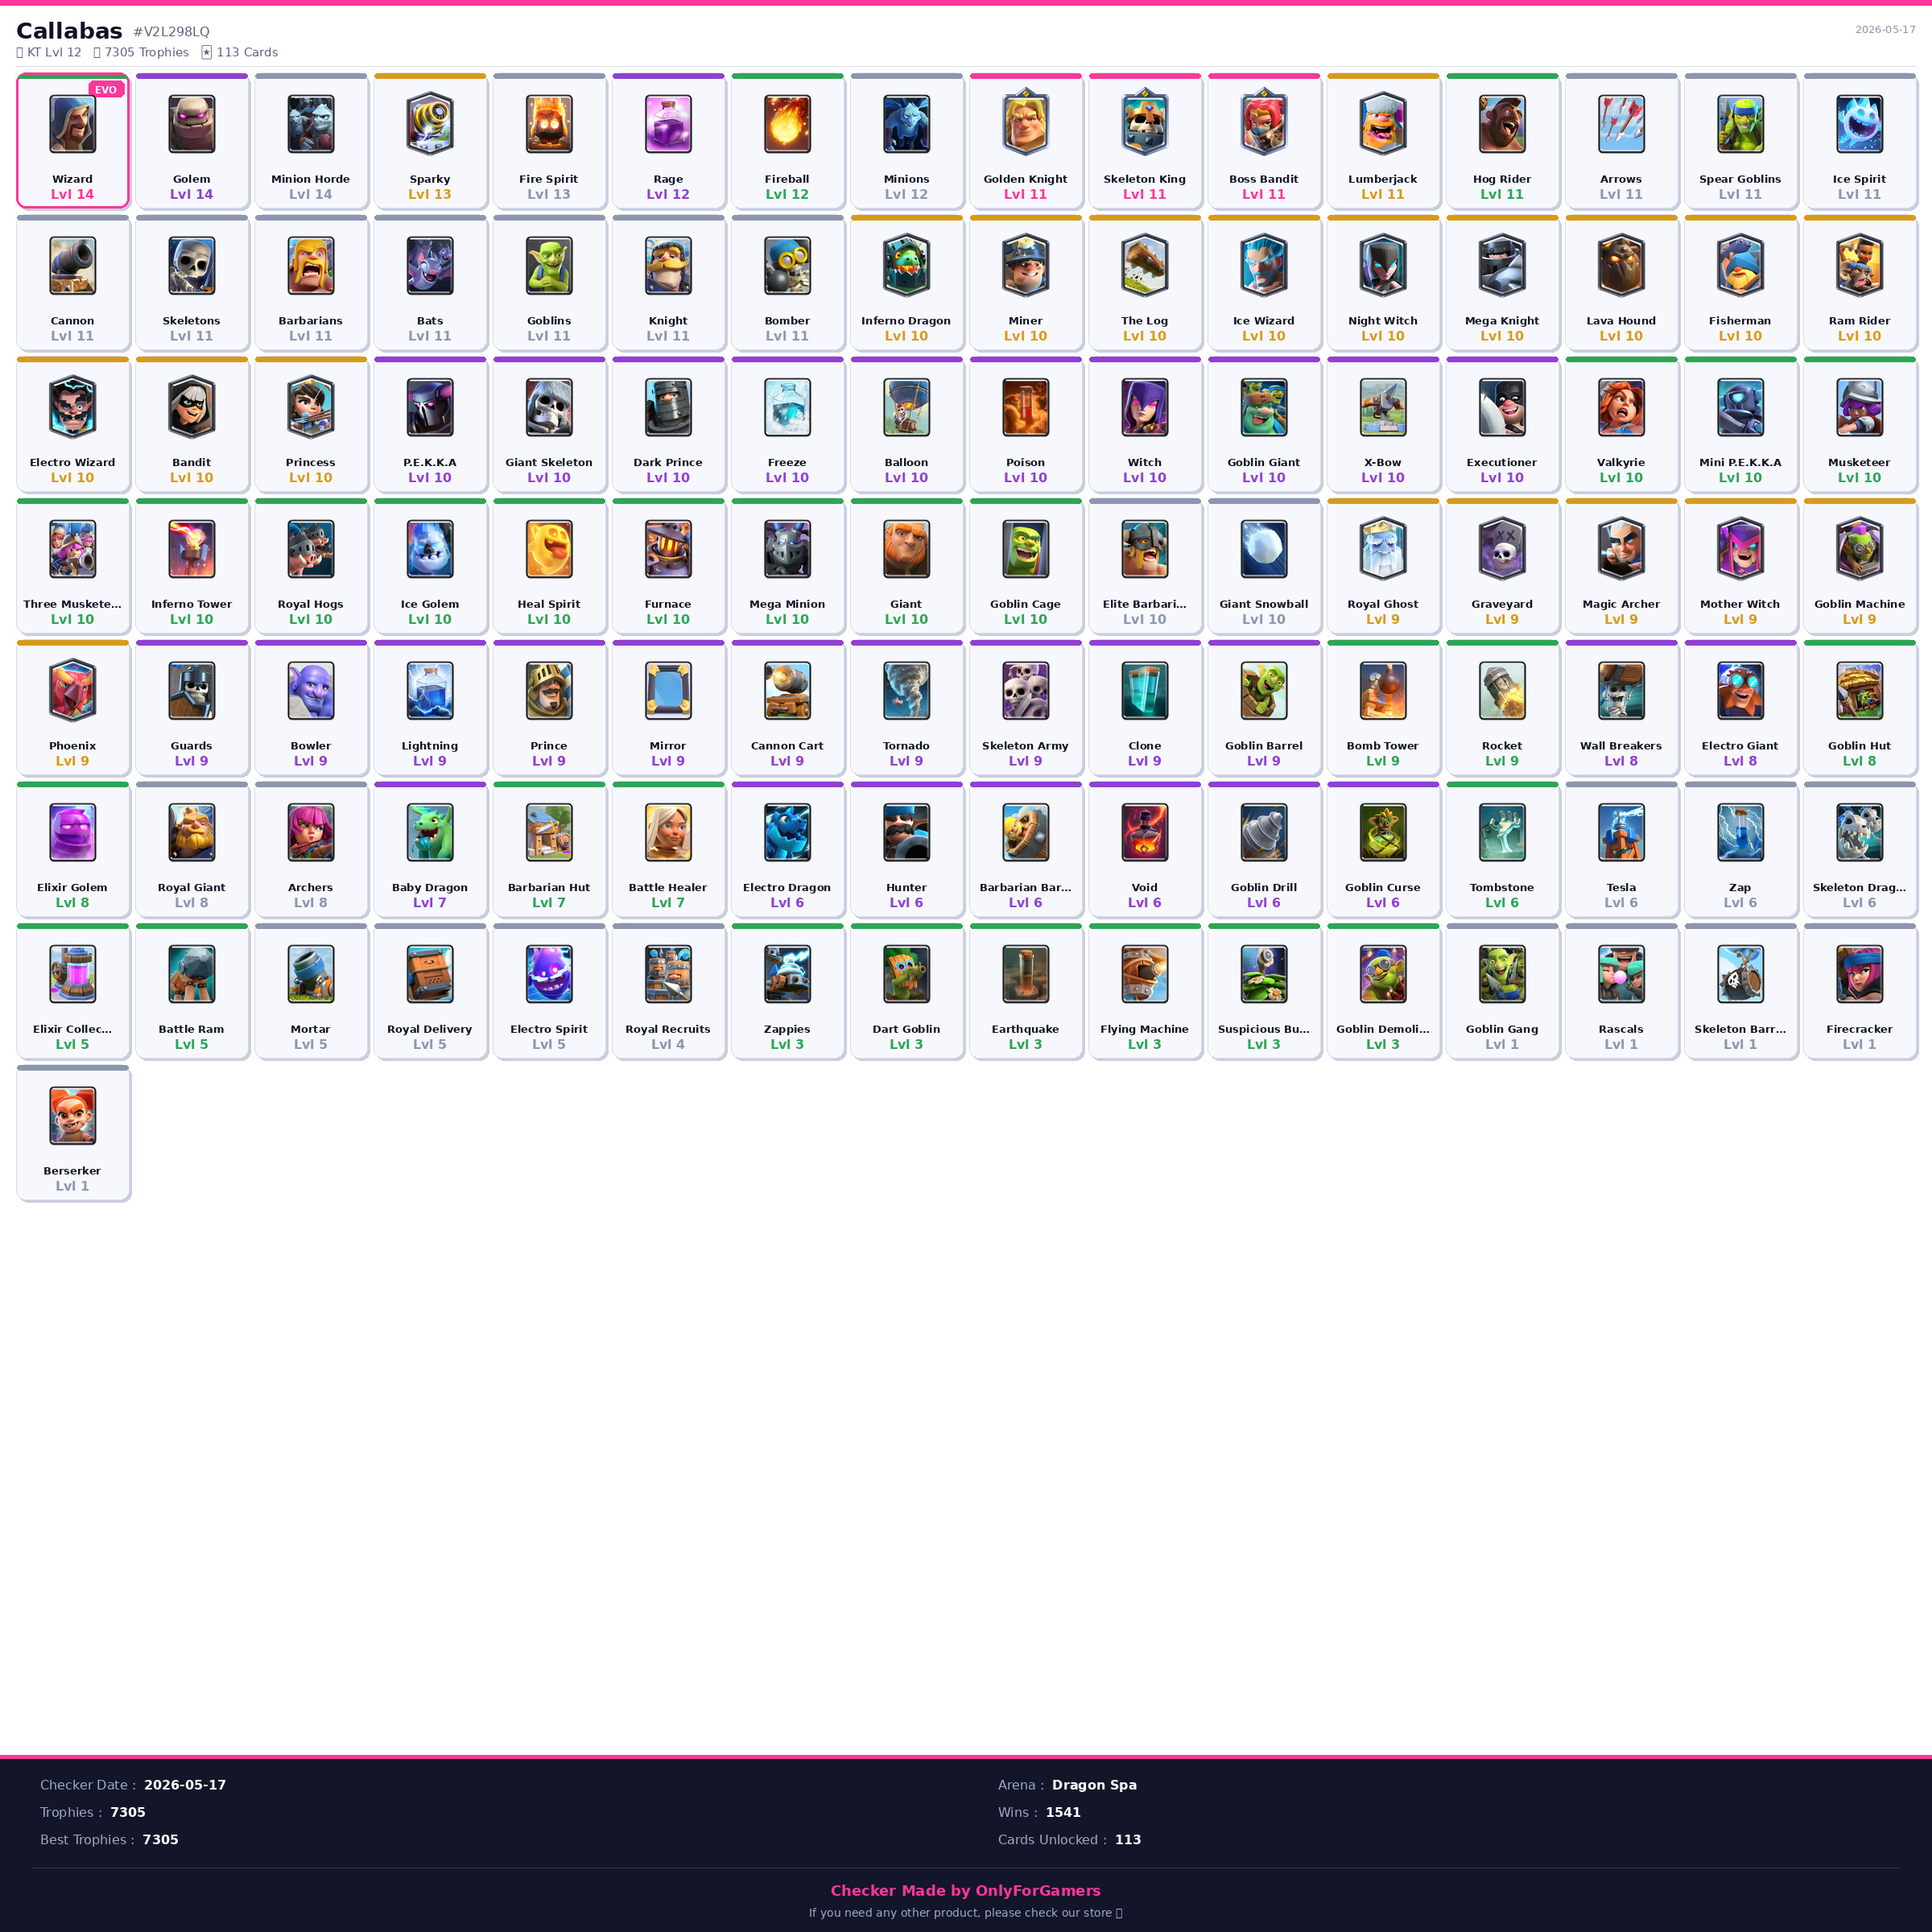Click the Berserker card icon
The width and height of the screenshot is (1932, 1932).
point(72,1116)
